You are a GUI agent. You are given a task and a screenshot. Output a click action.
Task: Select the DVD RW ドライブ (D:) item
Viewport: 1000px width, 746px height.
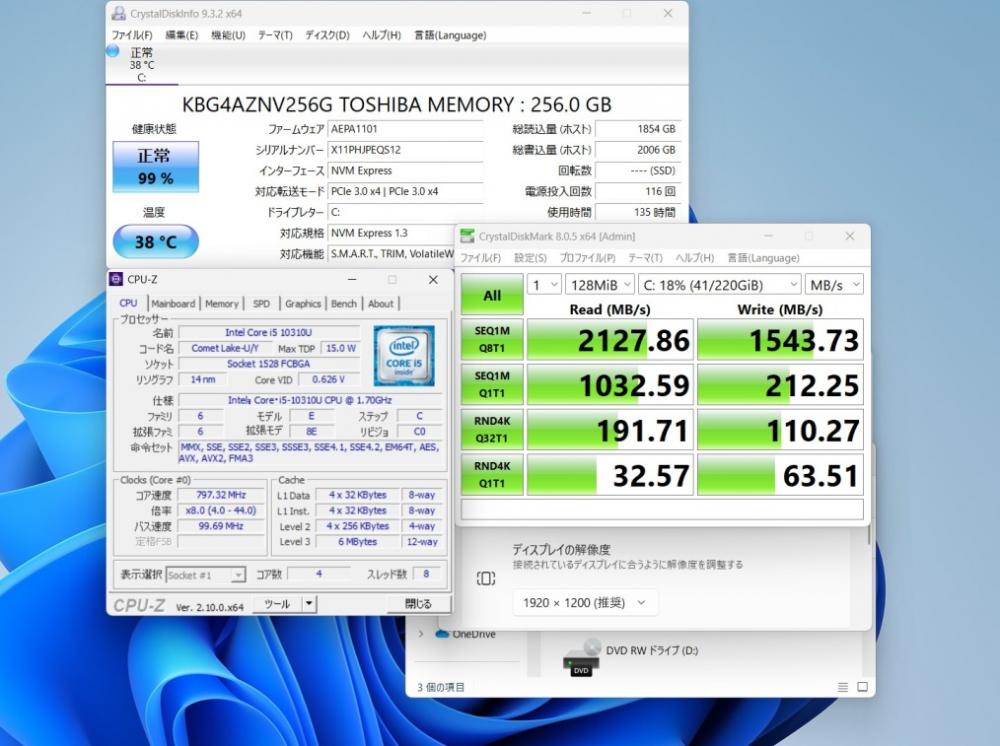(631, 657)
